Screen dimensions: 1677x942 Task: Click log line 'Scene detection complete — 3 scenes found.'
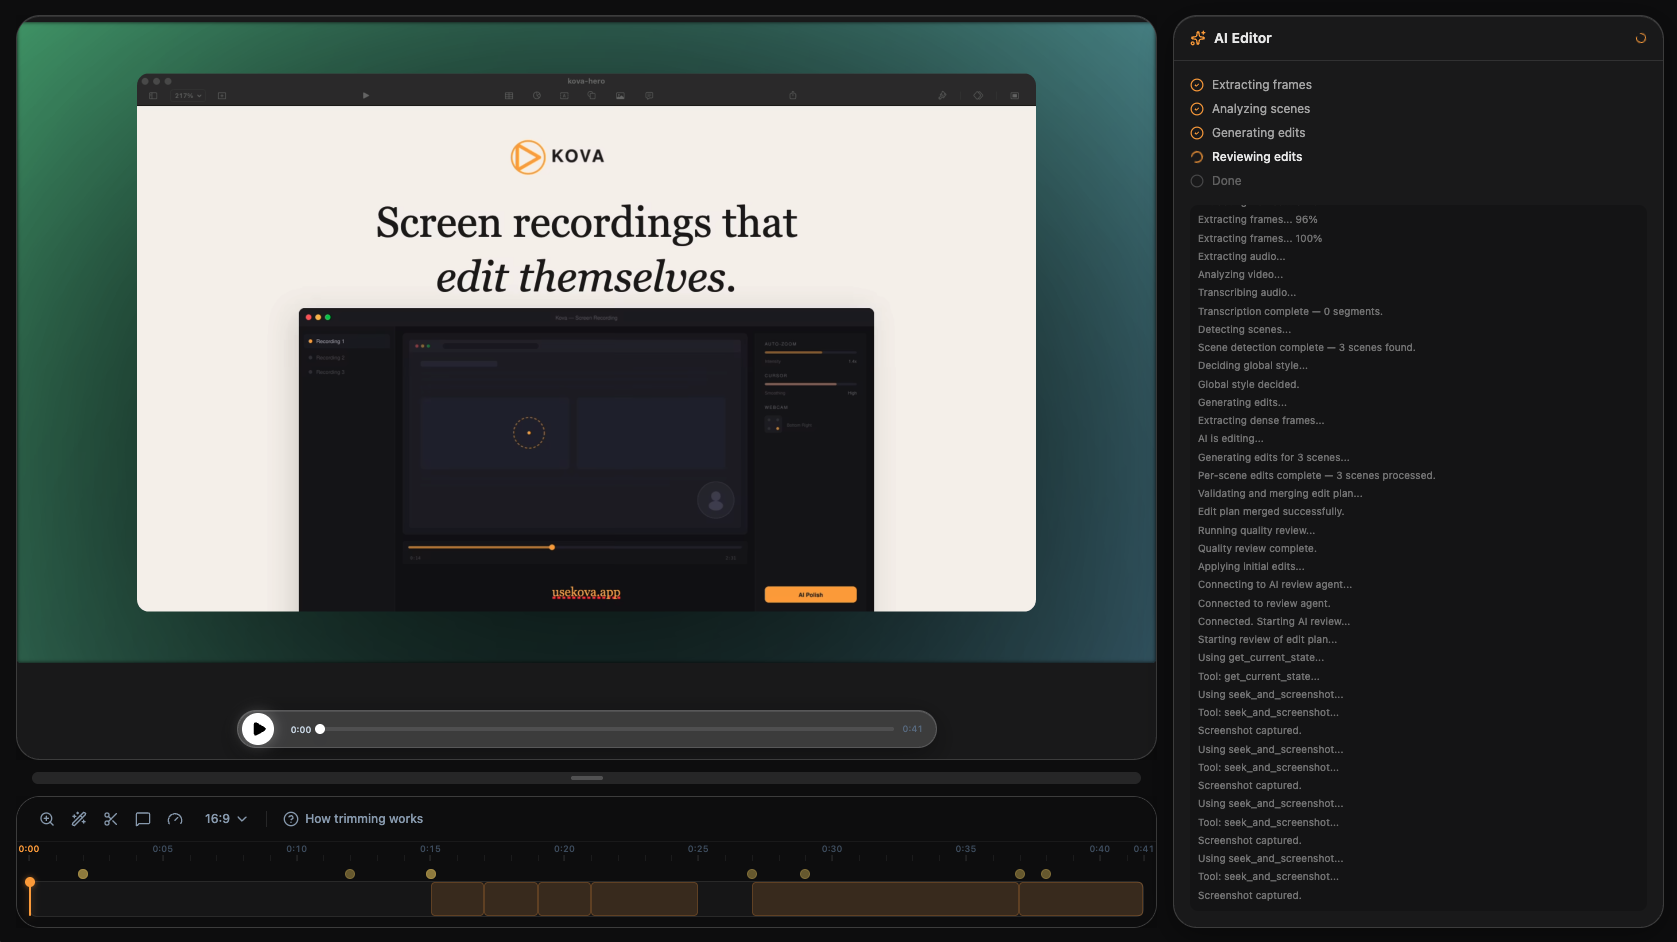coord(1306,348)
